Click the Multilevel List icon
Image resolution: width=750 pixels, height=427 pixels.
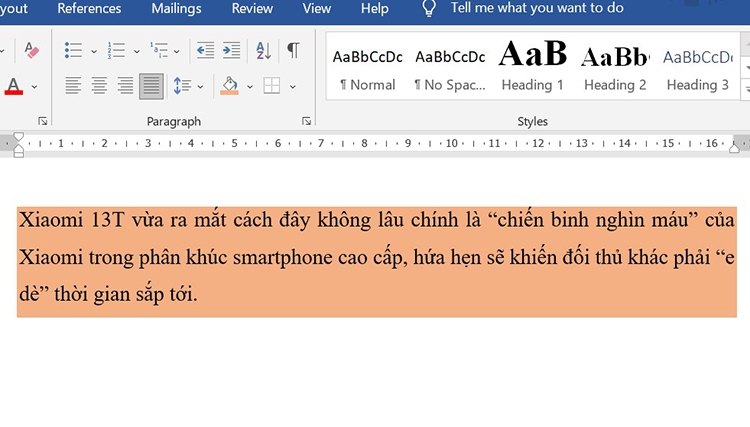pos(159,50)
